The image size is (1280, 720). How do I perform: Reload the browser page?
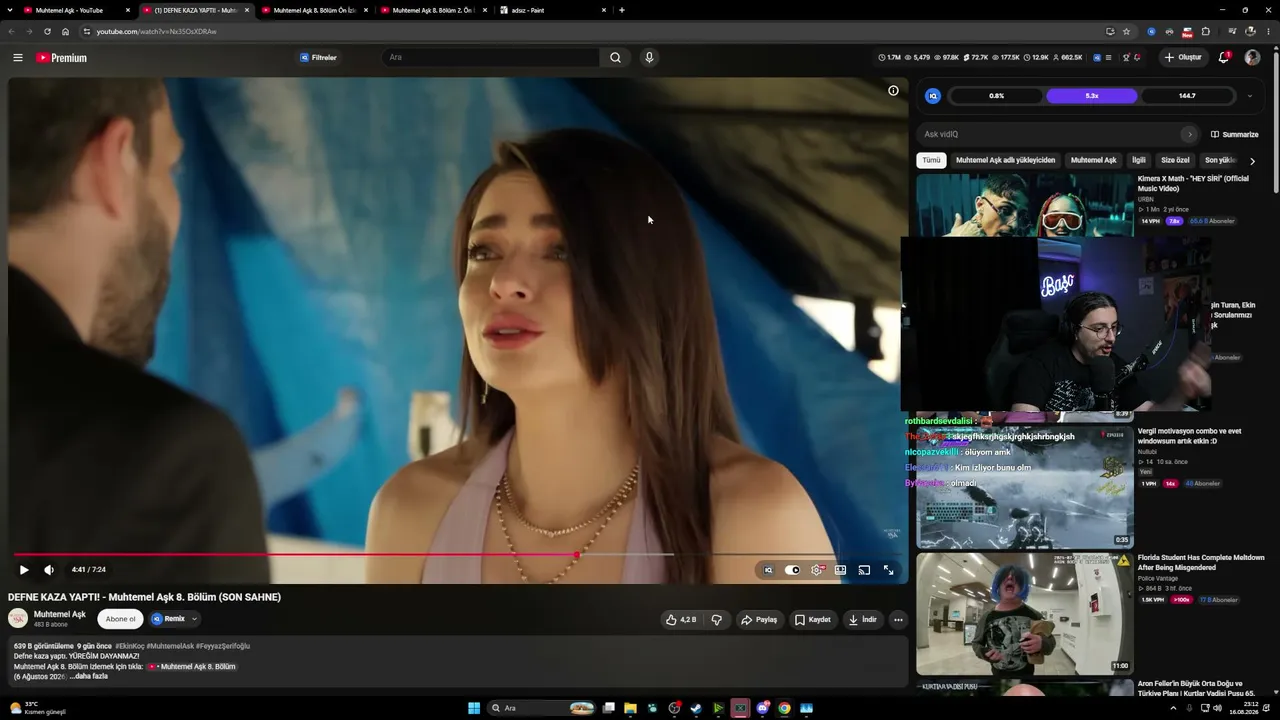[47, 31]
